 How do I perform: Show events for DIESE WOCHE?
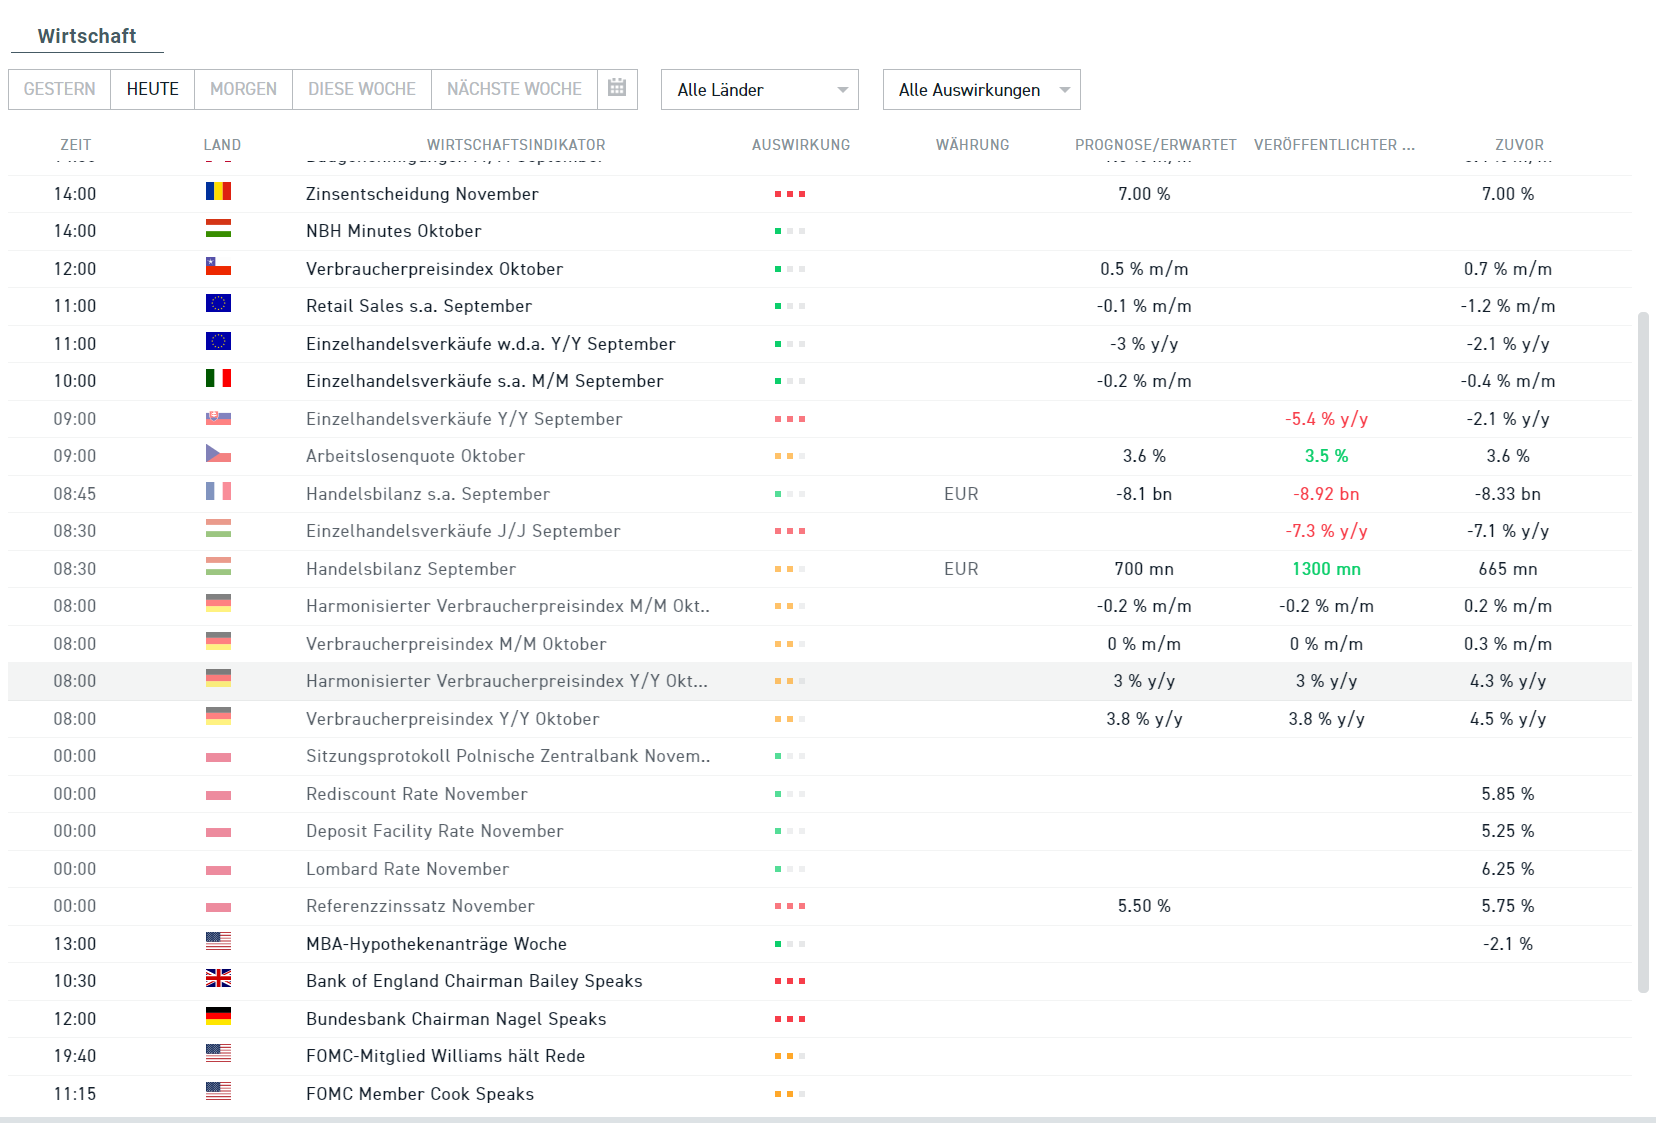tap(362, 89)
